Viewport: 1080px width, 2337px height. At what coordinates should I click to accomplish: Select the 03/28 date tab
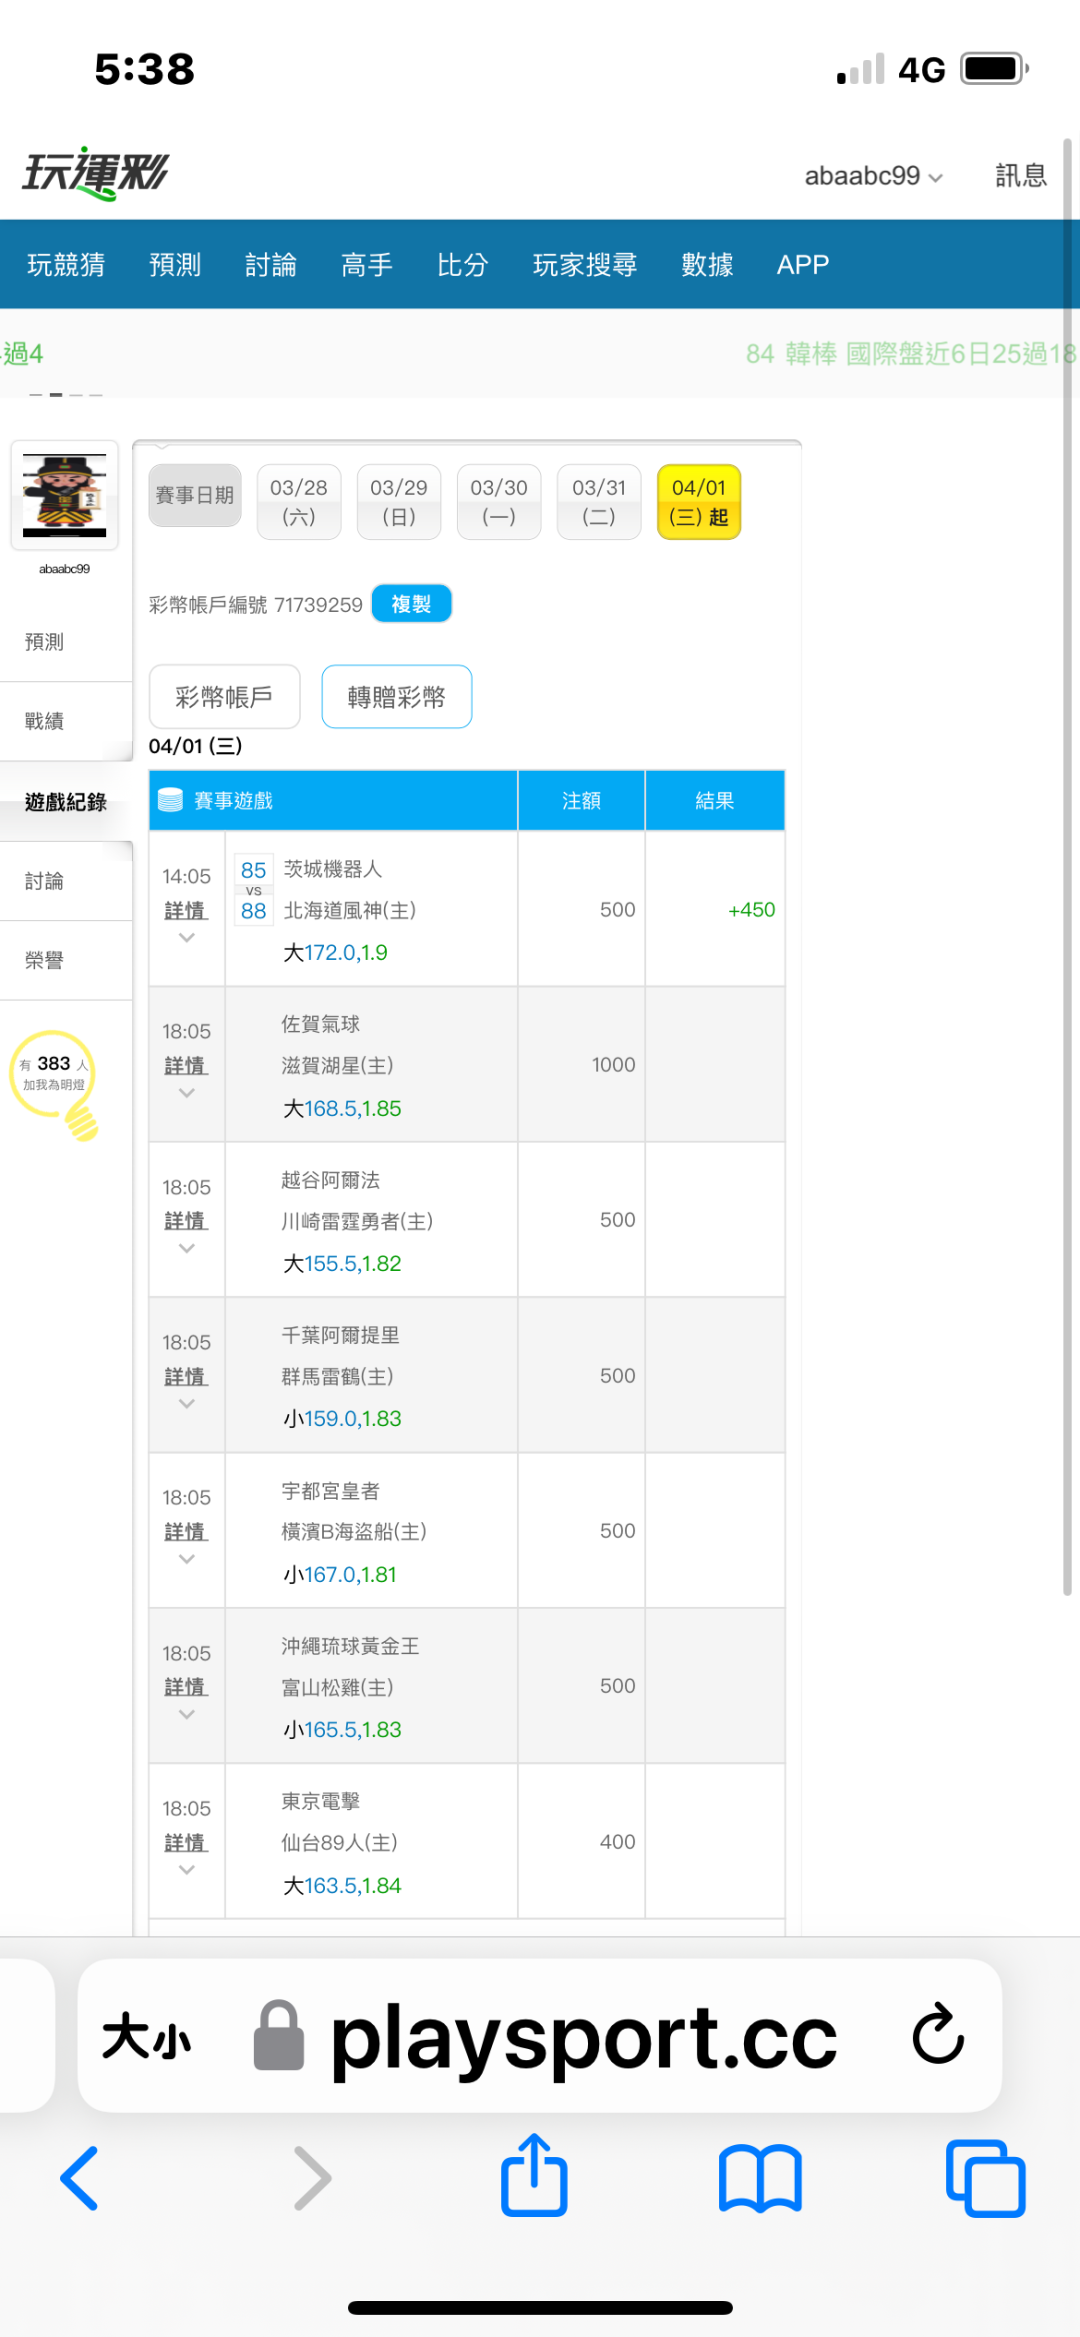coord(299,502)
